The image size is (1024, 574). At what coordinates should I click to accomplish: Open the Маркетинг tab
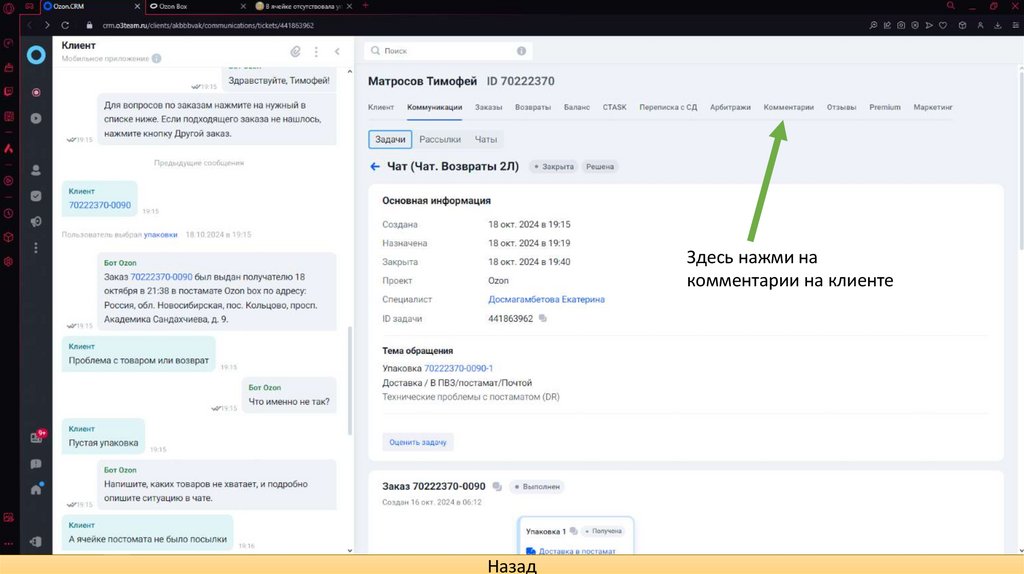(x=933, y=107)
